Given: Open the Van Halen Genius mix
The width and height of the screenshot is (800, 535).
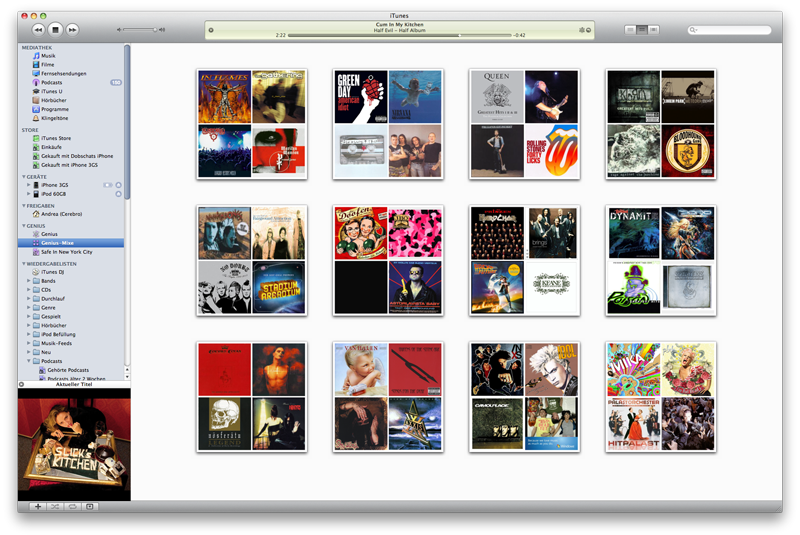Looking at the screenshot, I should coord(388,397).
